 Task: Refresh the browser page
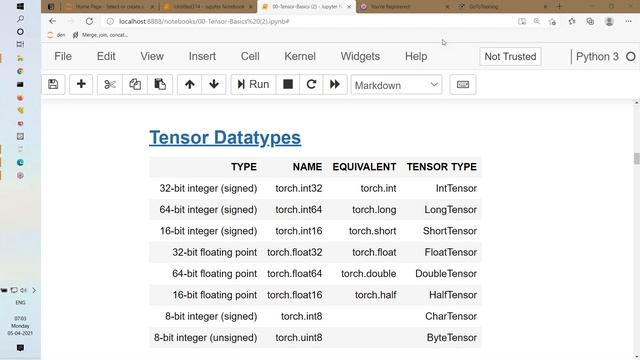coord(89,21)
